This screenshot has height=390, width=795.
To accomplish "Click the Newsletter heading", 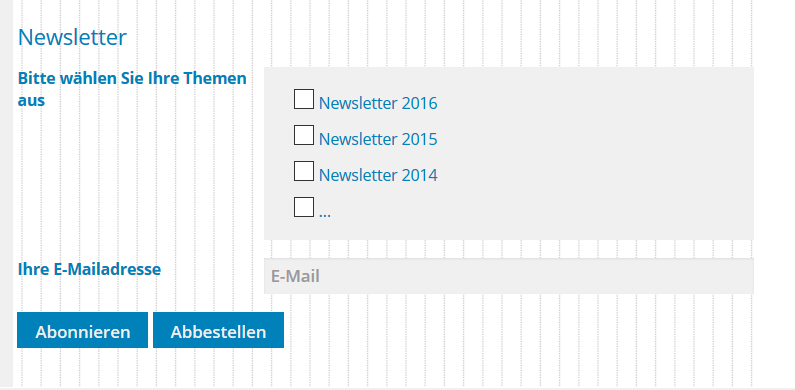I will tap(72, 38).
